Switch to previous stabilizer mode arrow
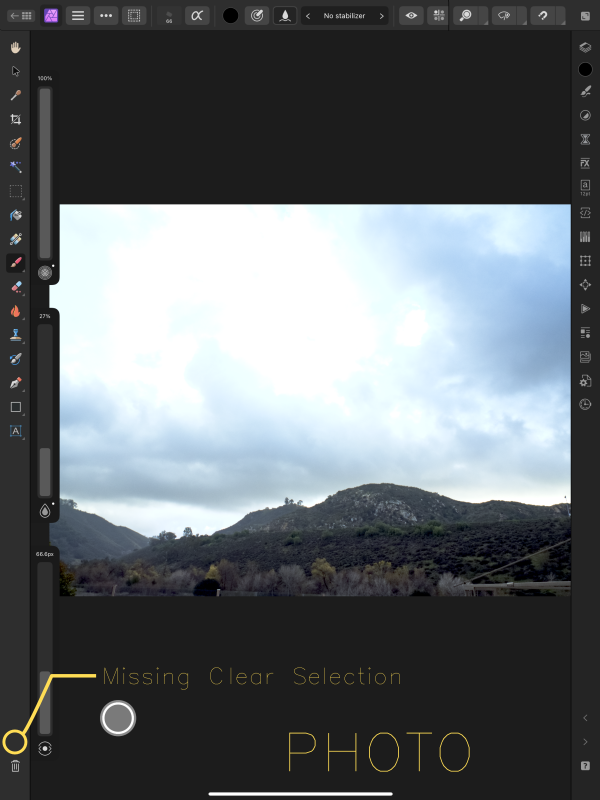The width and height of the screenshot is (600, 800). [308, 16]
